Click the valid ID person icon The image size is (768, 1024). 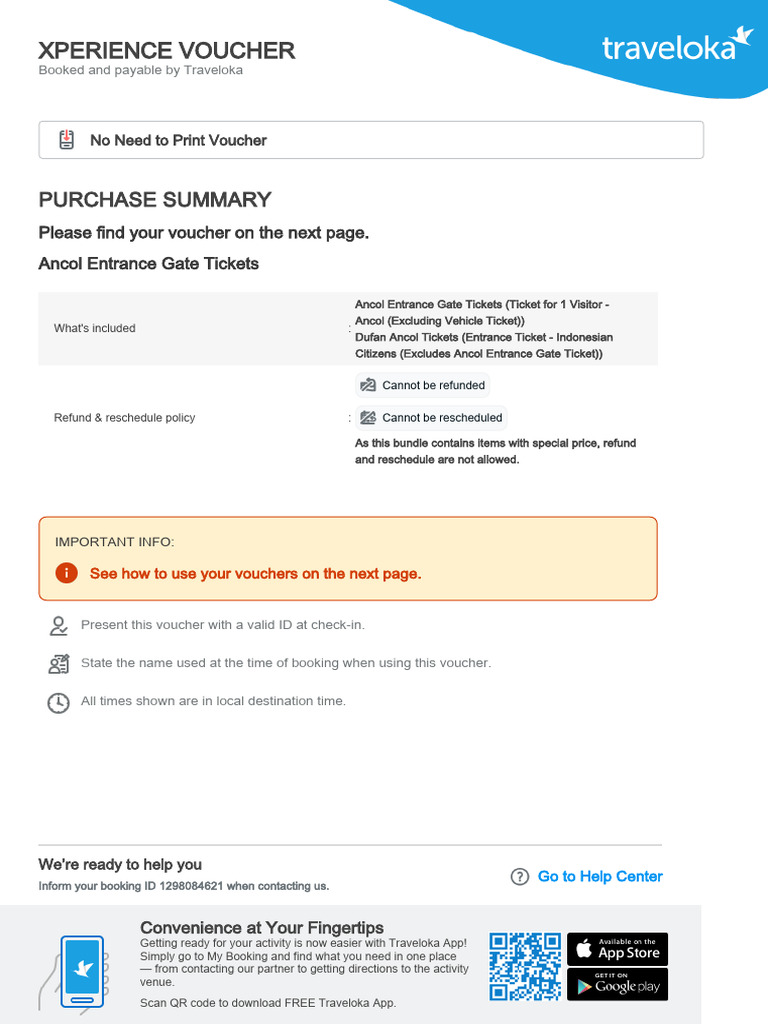click(59, 626)
